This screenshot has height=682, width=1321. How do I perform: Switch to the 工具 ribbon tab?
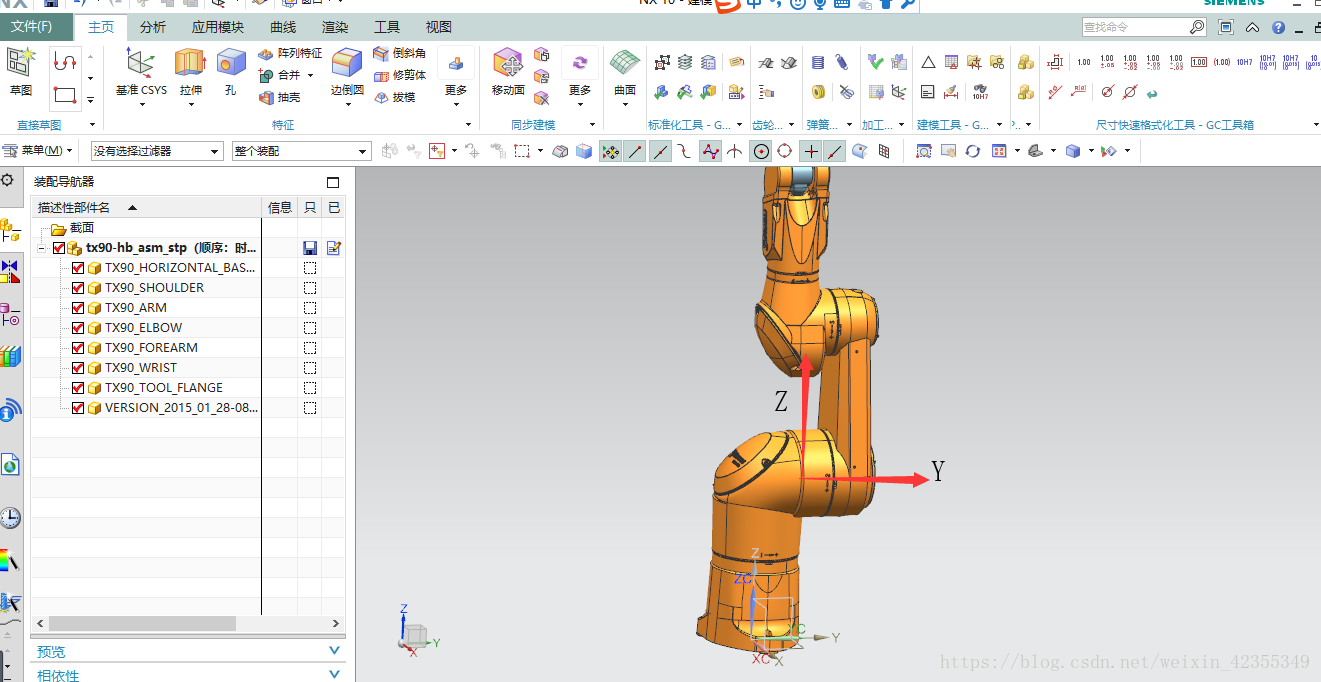pos(387,27)
